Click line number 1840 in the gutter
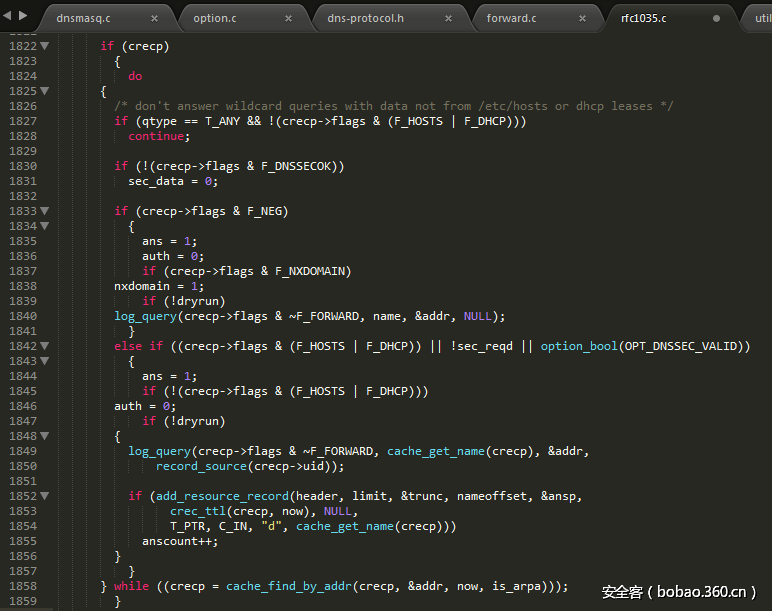 click(x=22, y=316)
